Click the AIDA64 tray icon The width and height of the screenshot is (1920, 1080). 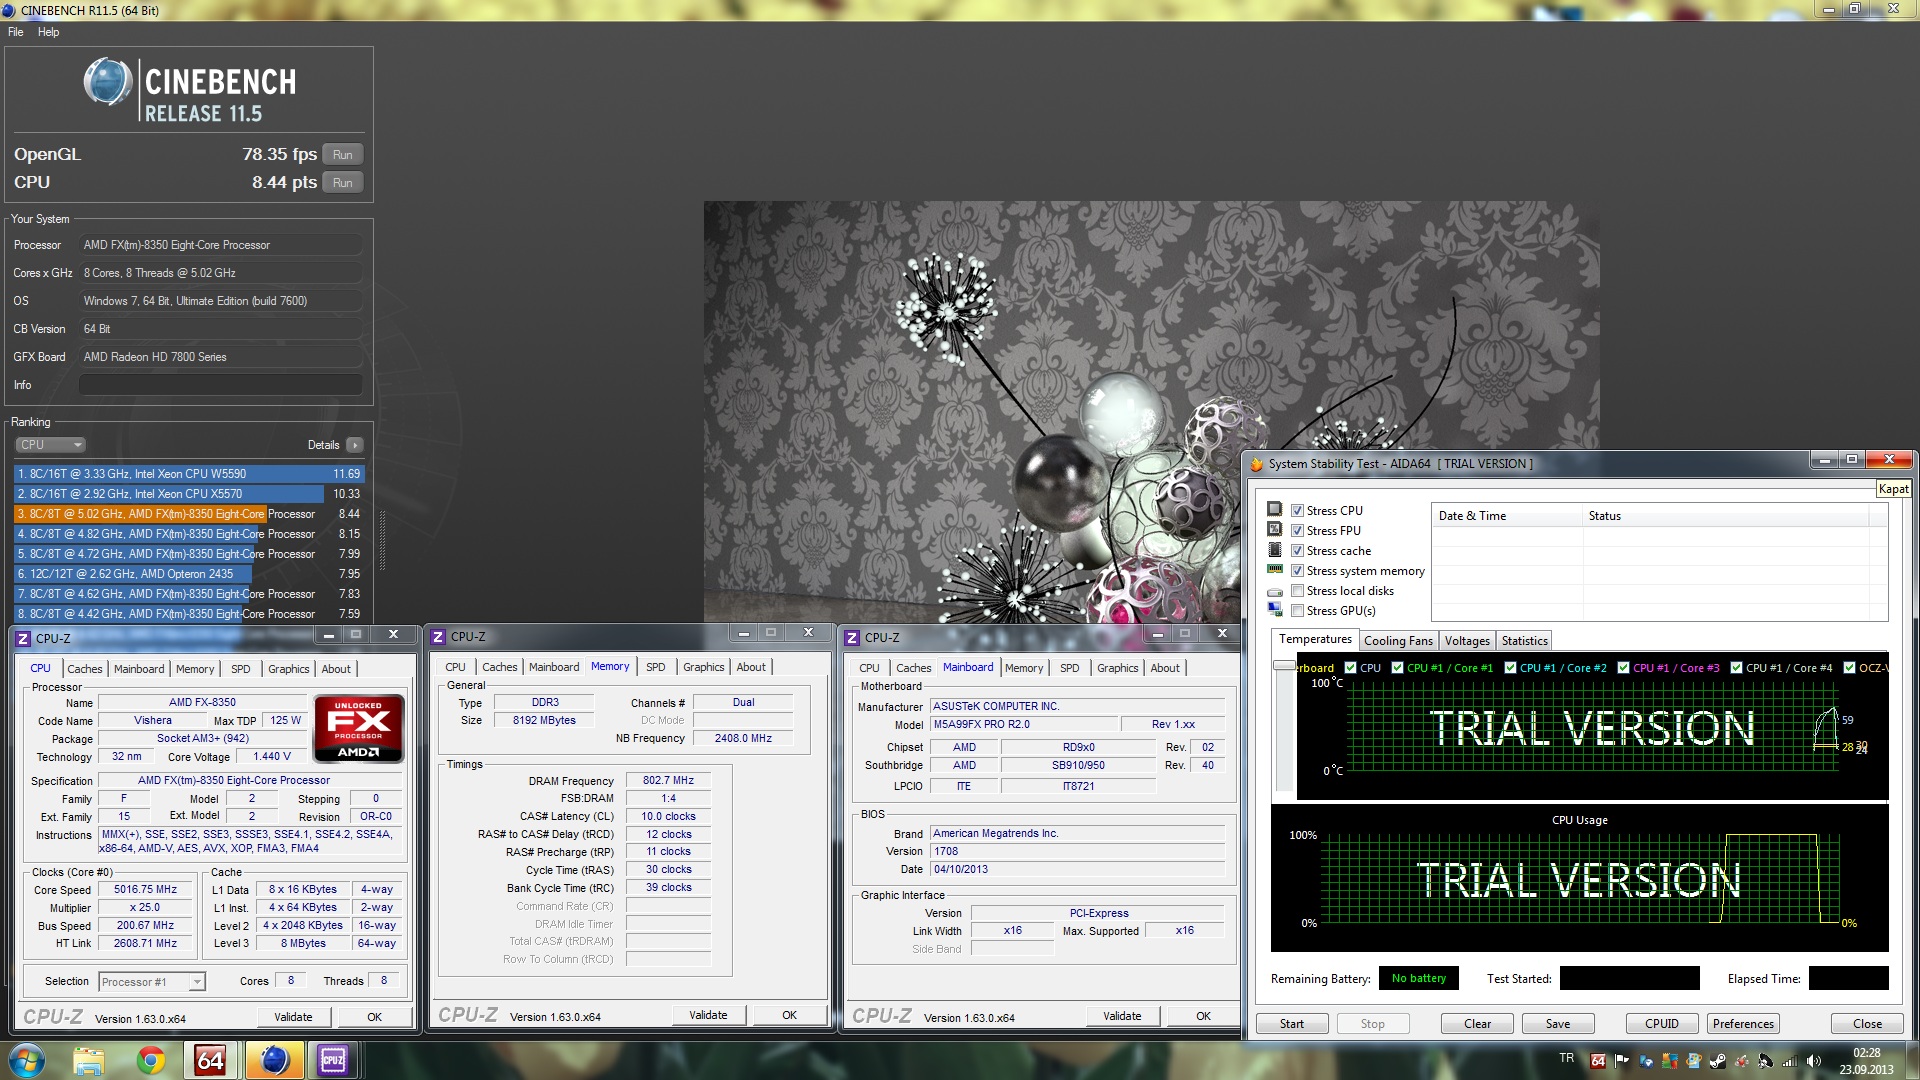click(x=1598, y=1061)
